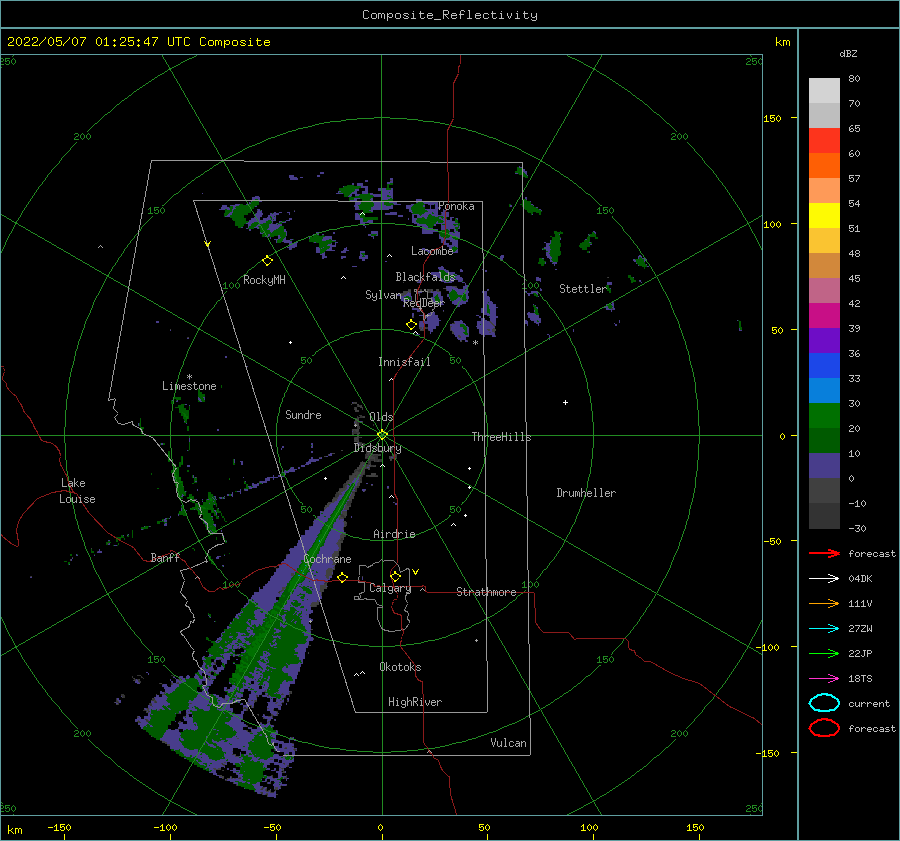Click the 150 tick on right axis
This screenshot has height=841, width=900.
tap(772, 118)
